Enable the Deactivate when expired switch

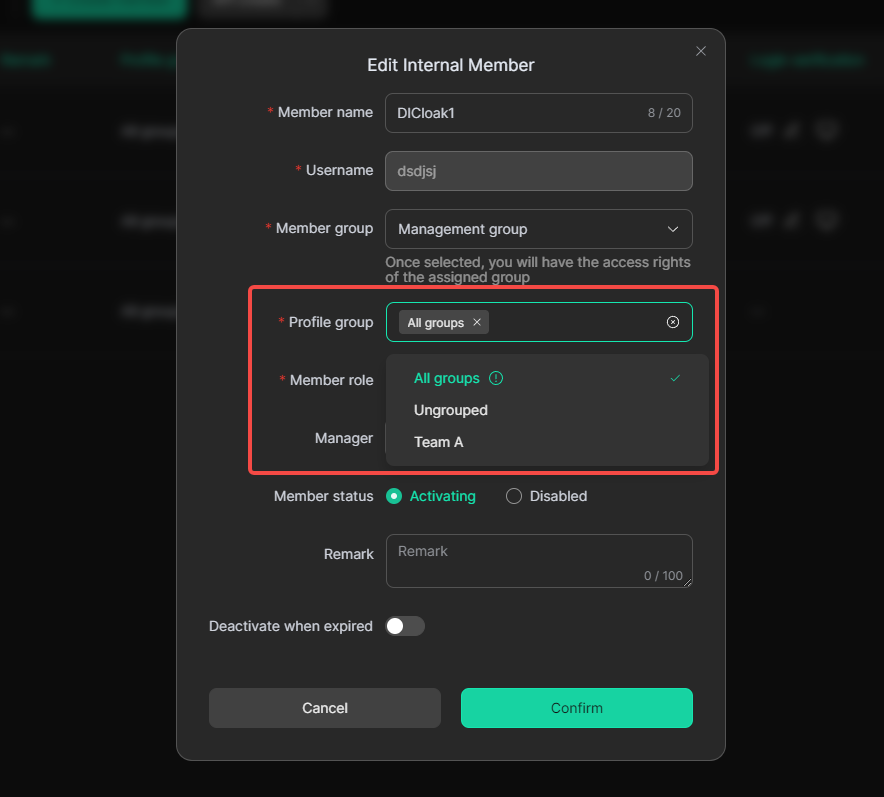click(x=405, y=626)
